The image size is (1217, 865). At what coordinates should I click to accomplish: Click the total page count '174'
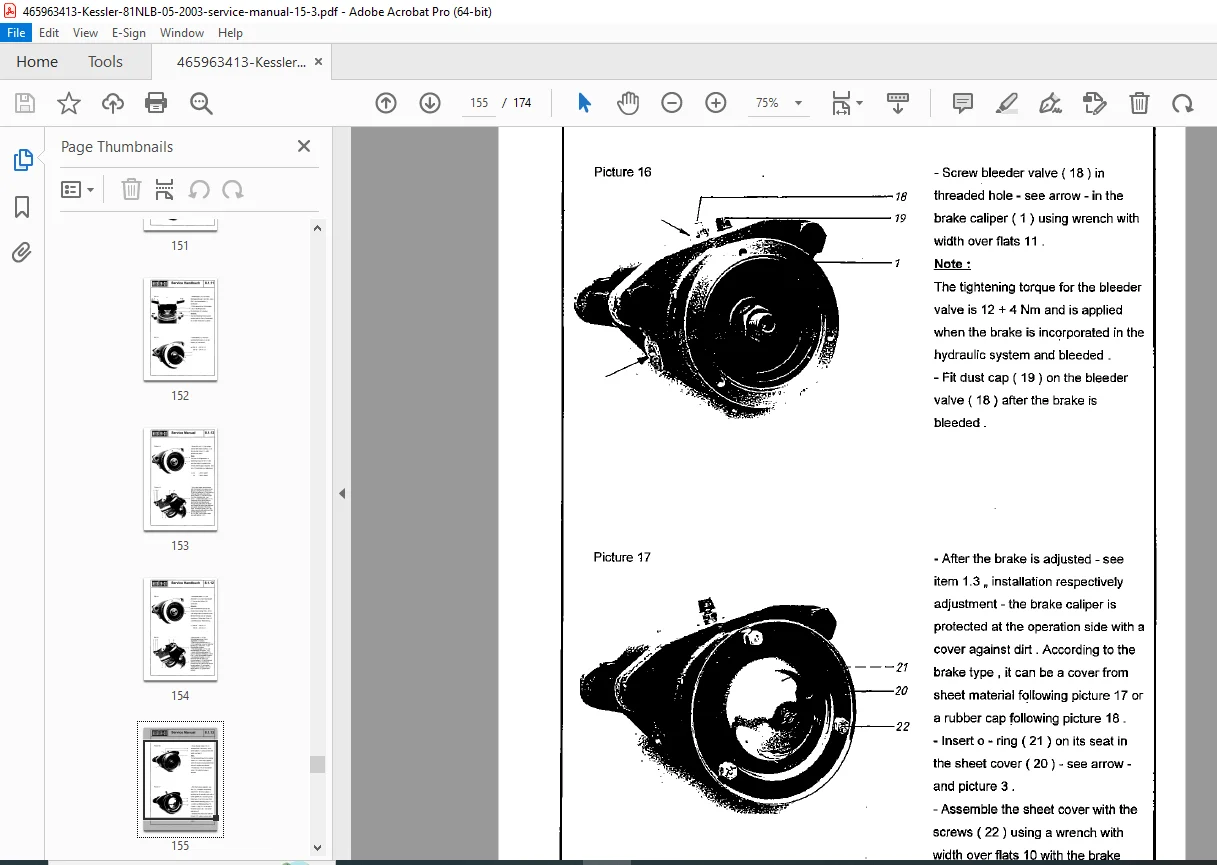coord(522,103)
